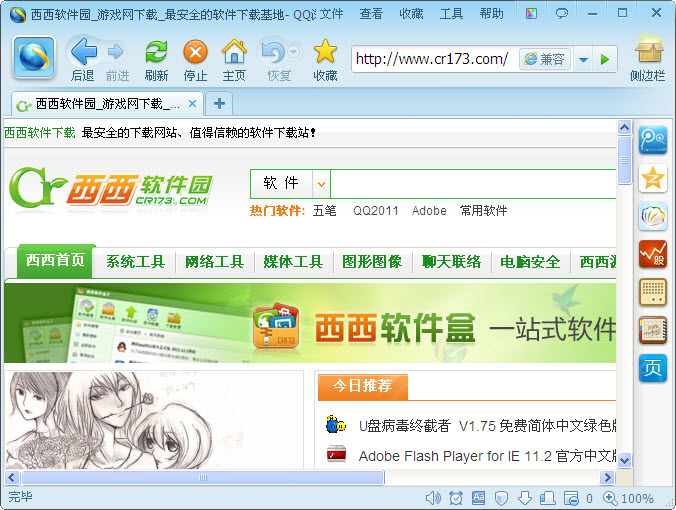The width and height of the screenshot is (676, 510).
Task: Open Adobe Flash Player for IE link
Action: tap(487, 456)
